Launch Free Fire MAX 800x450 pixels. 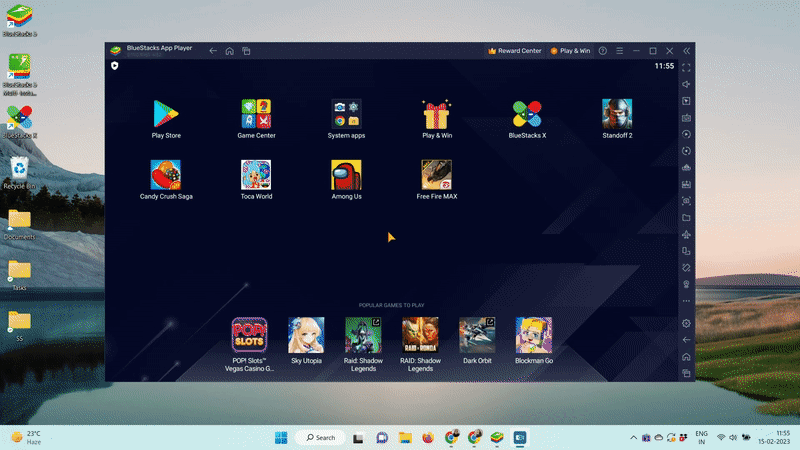click(x=436, y=175)
